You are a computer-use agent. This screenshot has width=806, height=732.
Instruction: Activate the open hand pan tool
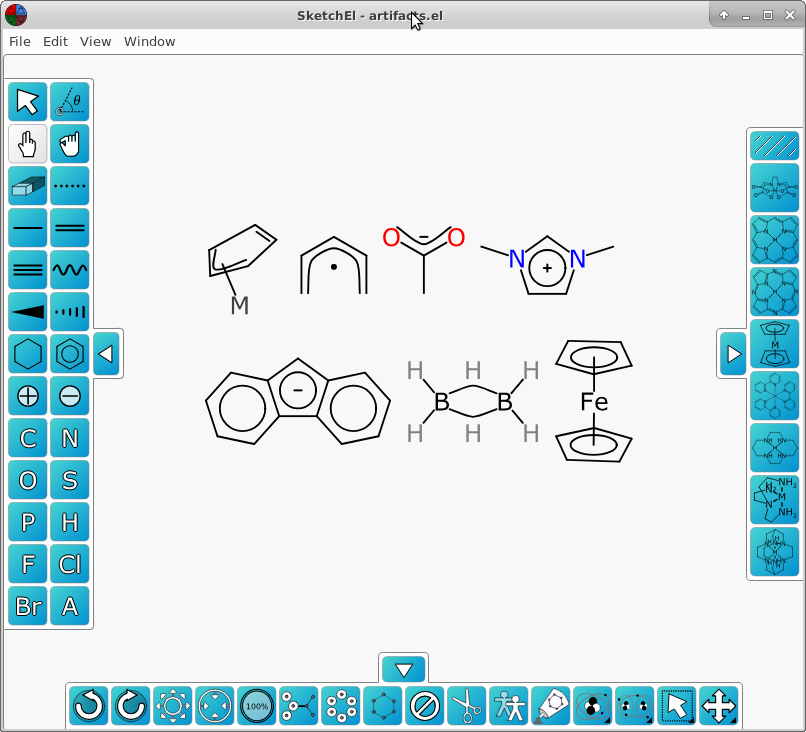[x=70, y=144]
